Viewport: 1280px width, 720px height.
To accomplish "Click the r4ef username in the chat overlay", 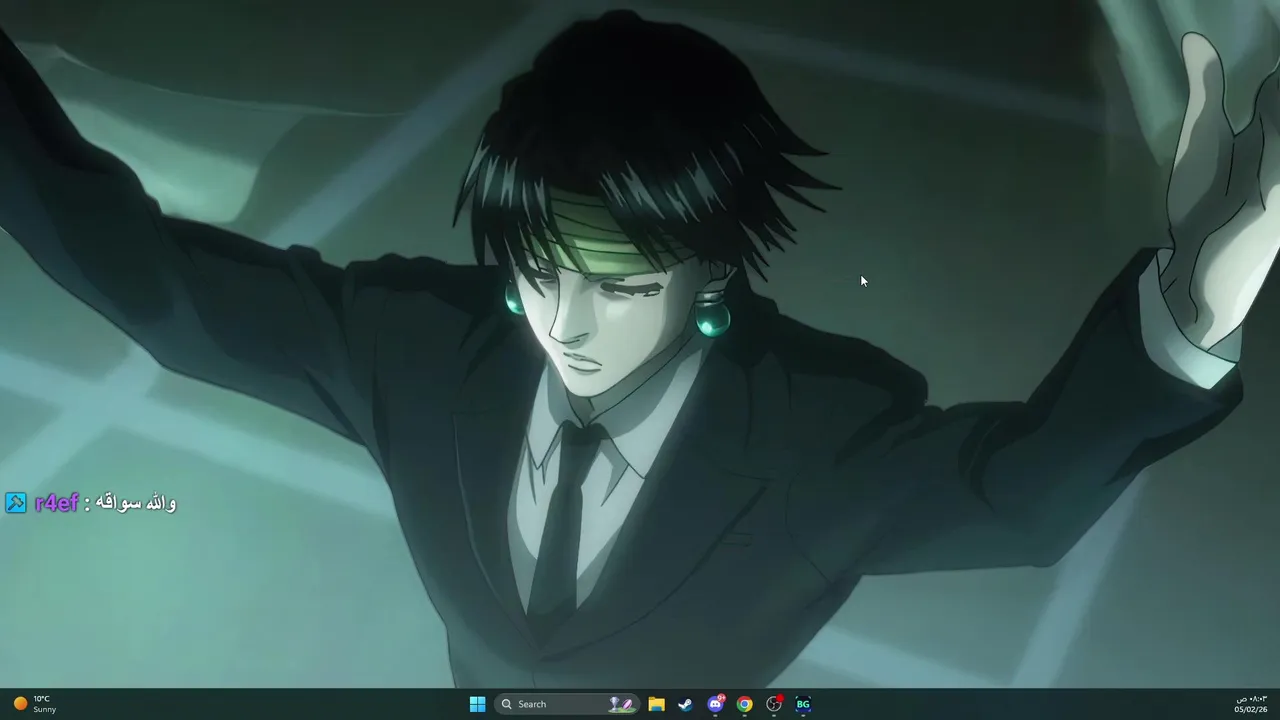I will pyautogui.click(x=56, y=503).
